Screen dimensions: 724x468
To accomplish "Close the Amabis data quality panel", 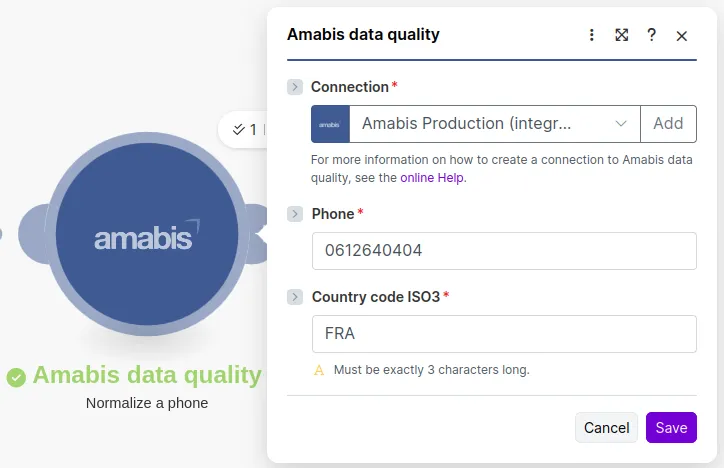I will click(x=682, y=35).
